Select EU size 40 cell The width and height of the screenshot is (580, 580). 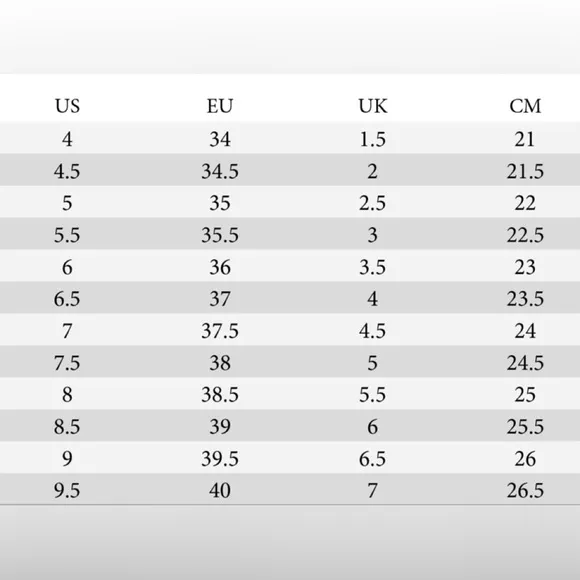tap(220, 490)
